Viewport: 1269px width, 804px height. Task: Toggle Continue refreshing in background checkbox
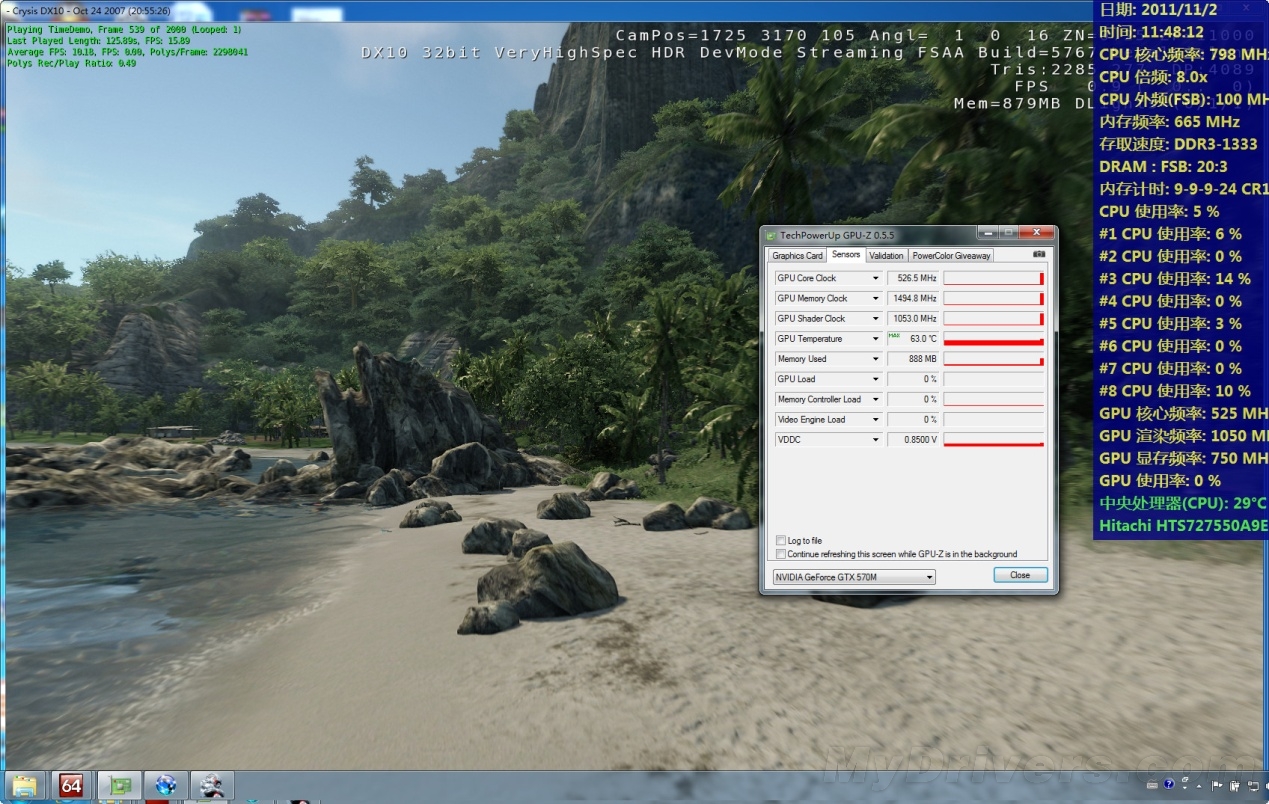[x=781, y=554]
